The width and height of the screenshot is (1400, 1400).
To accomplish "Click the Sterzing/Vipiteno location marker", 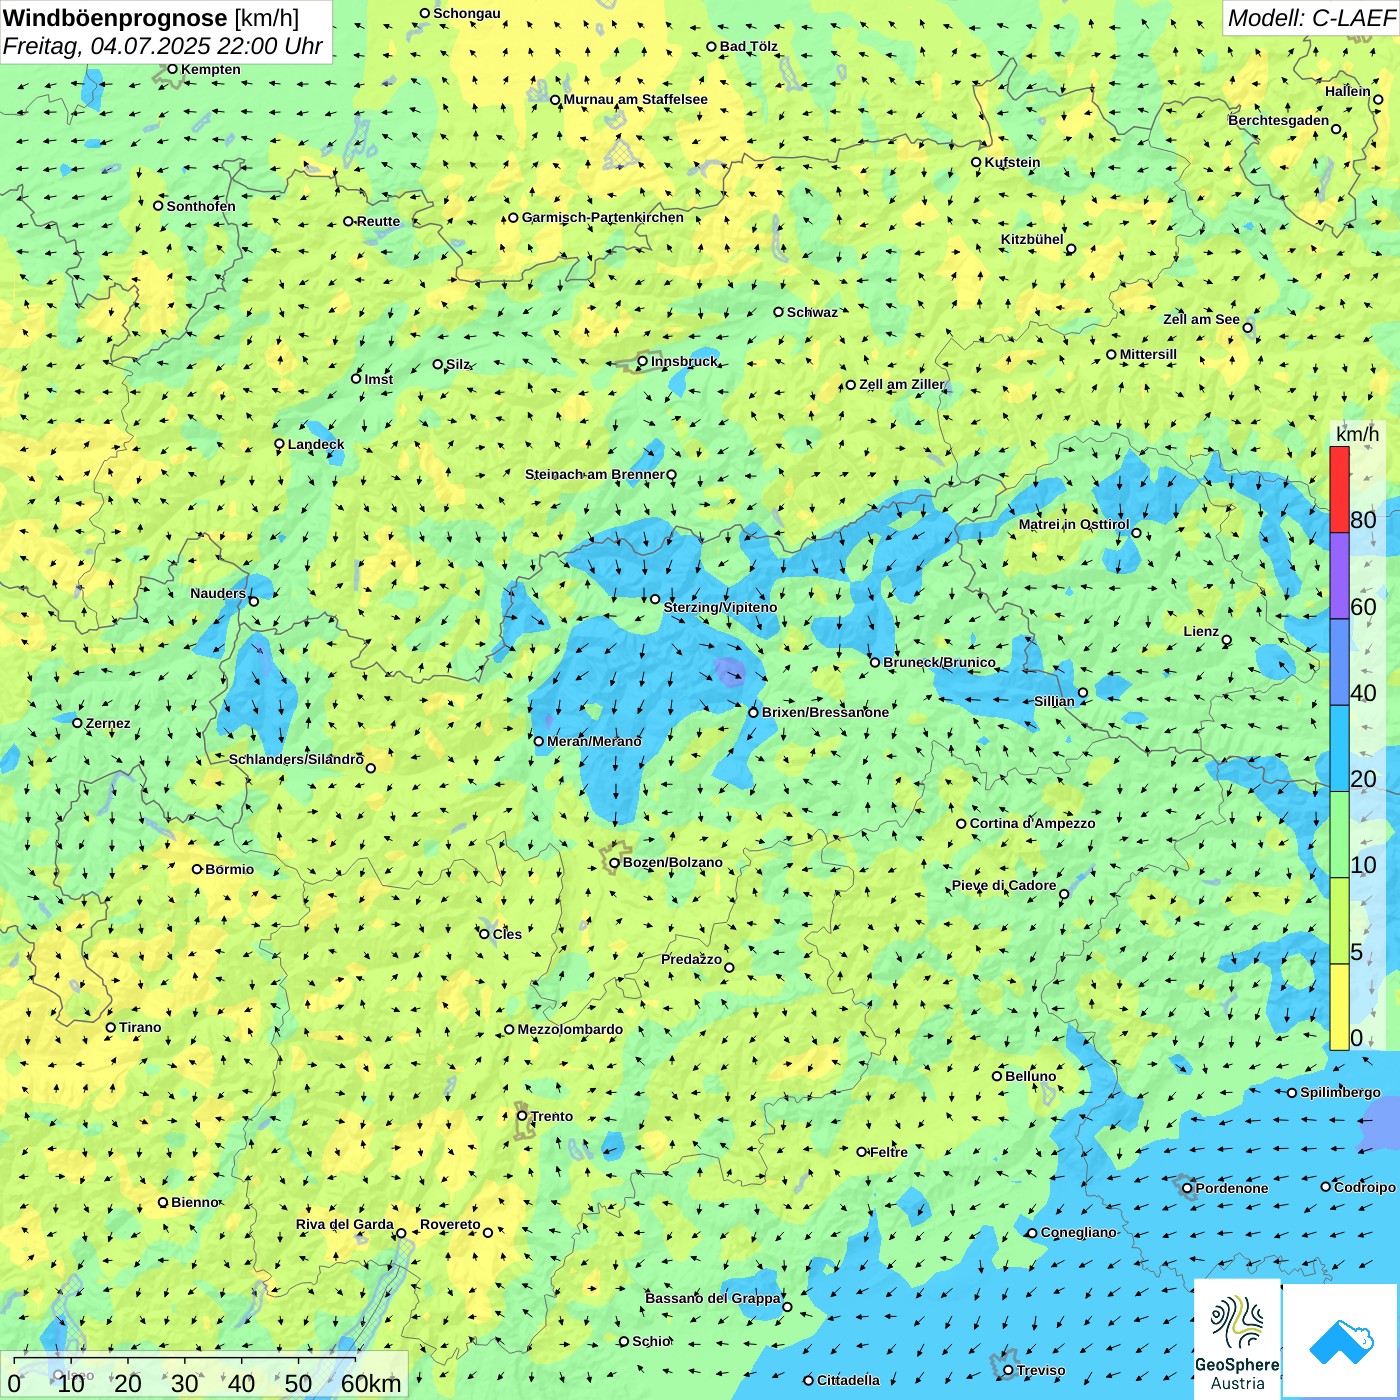I will (x=655, y=599).
